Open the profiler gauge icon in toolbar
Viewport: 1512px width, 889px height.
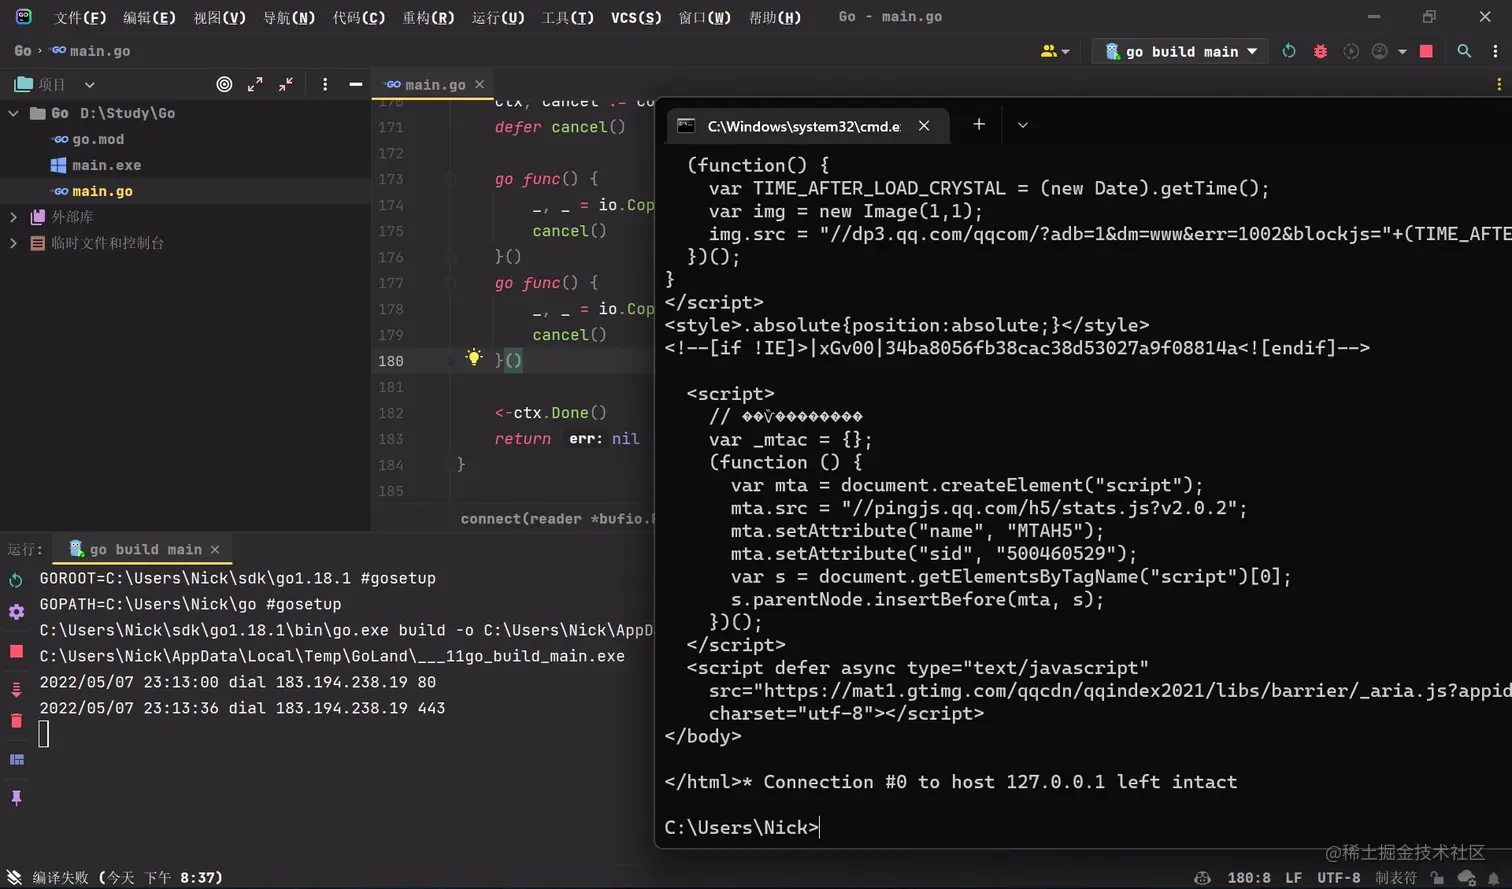1380,51
